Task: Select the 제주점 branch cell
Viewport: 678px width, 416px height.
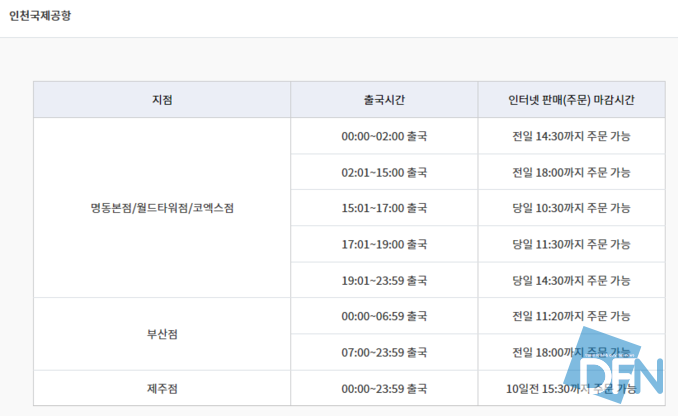Action: tap(162, 388)
